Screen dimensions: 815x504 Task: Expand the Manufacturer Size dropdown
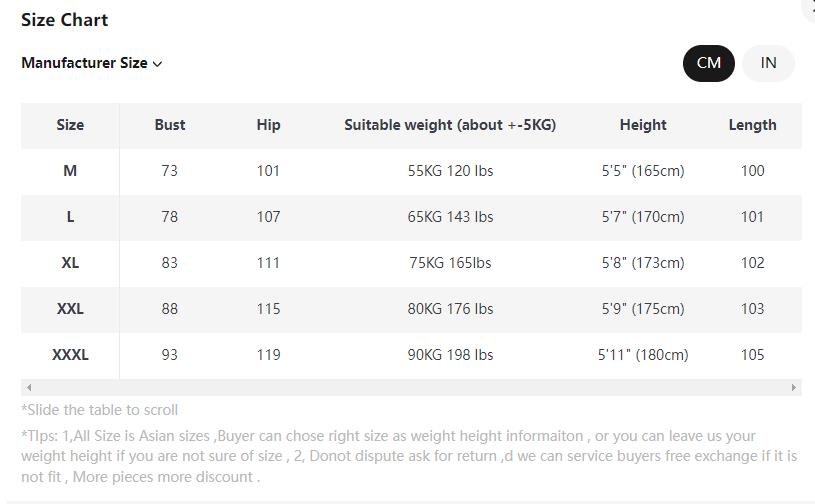click(x=92, y=63)
